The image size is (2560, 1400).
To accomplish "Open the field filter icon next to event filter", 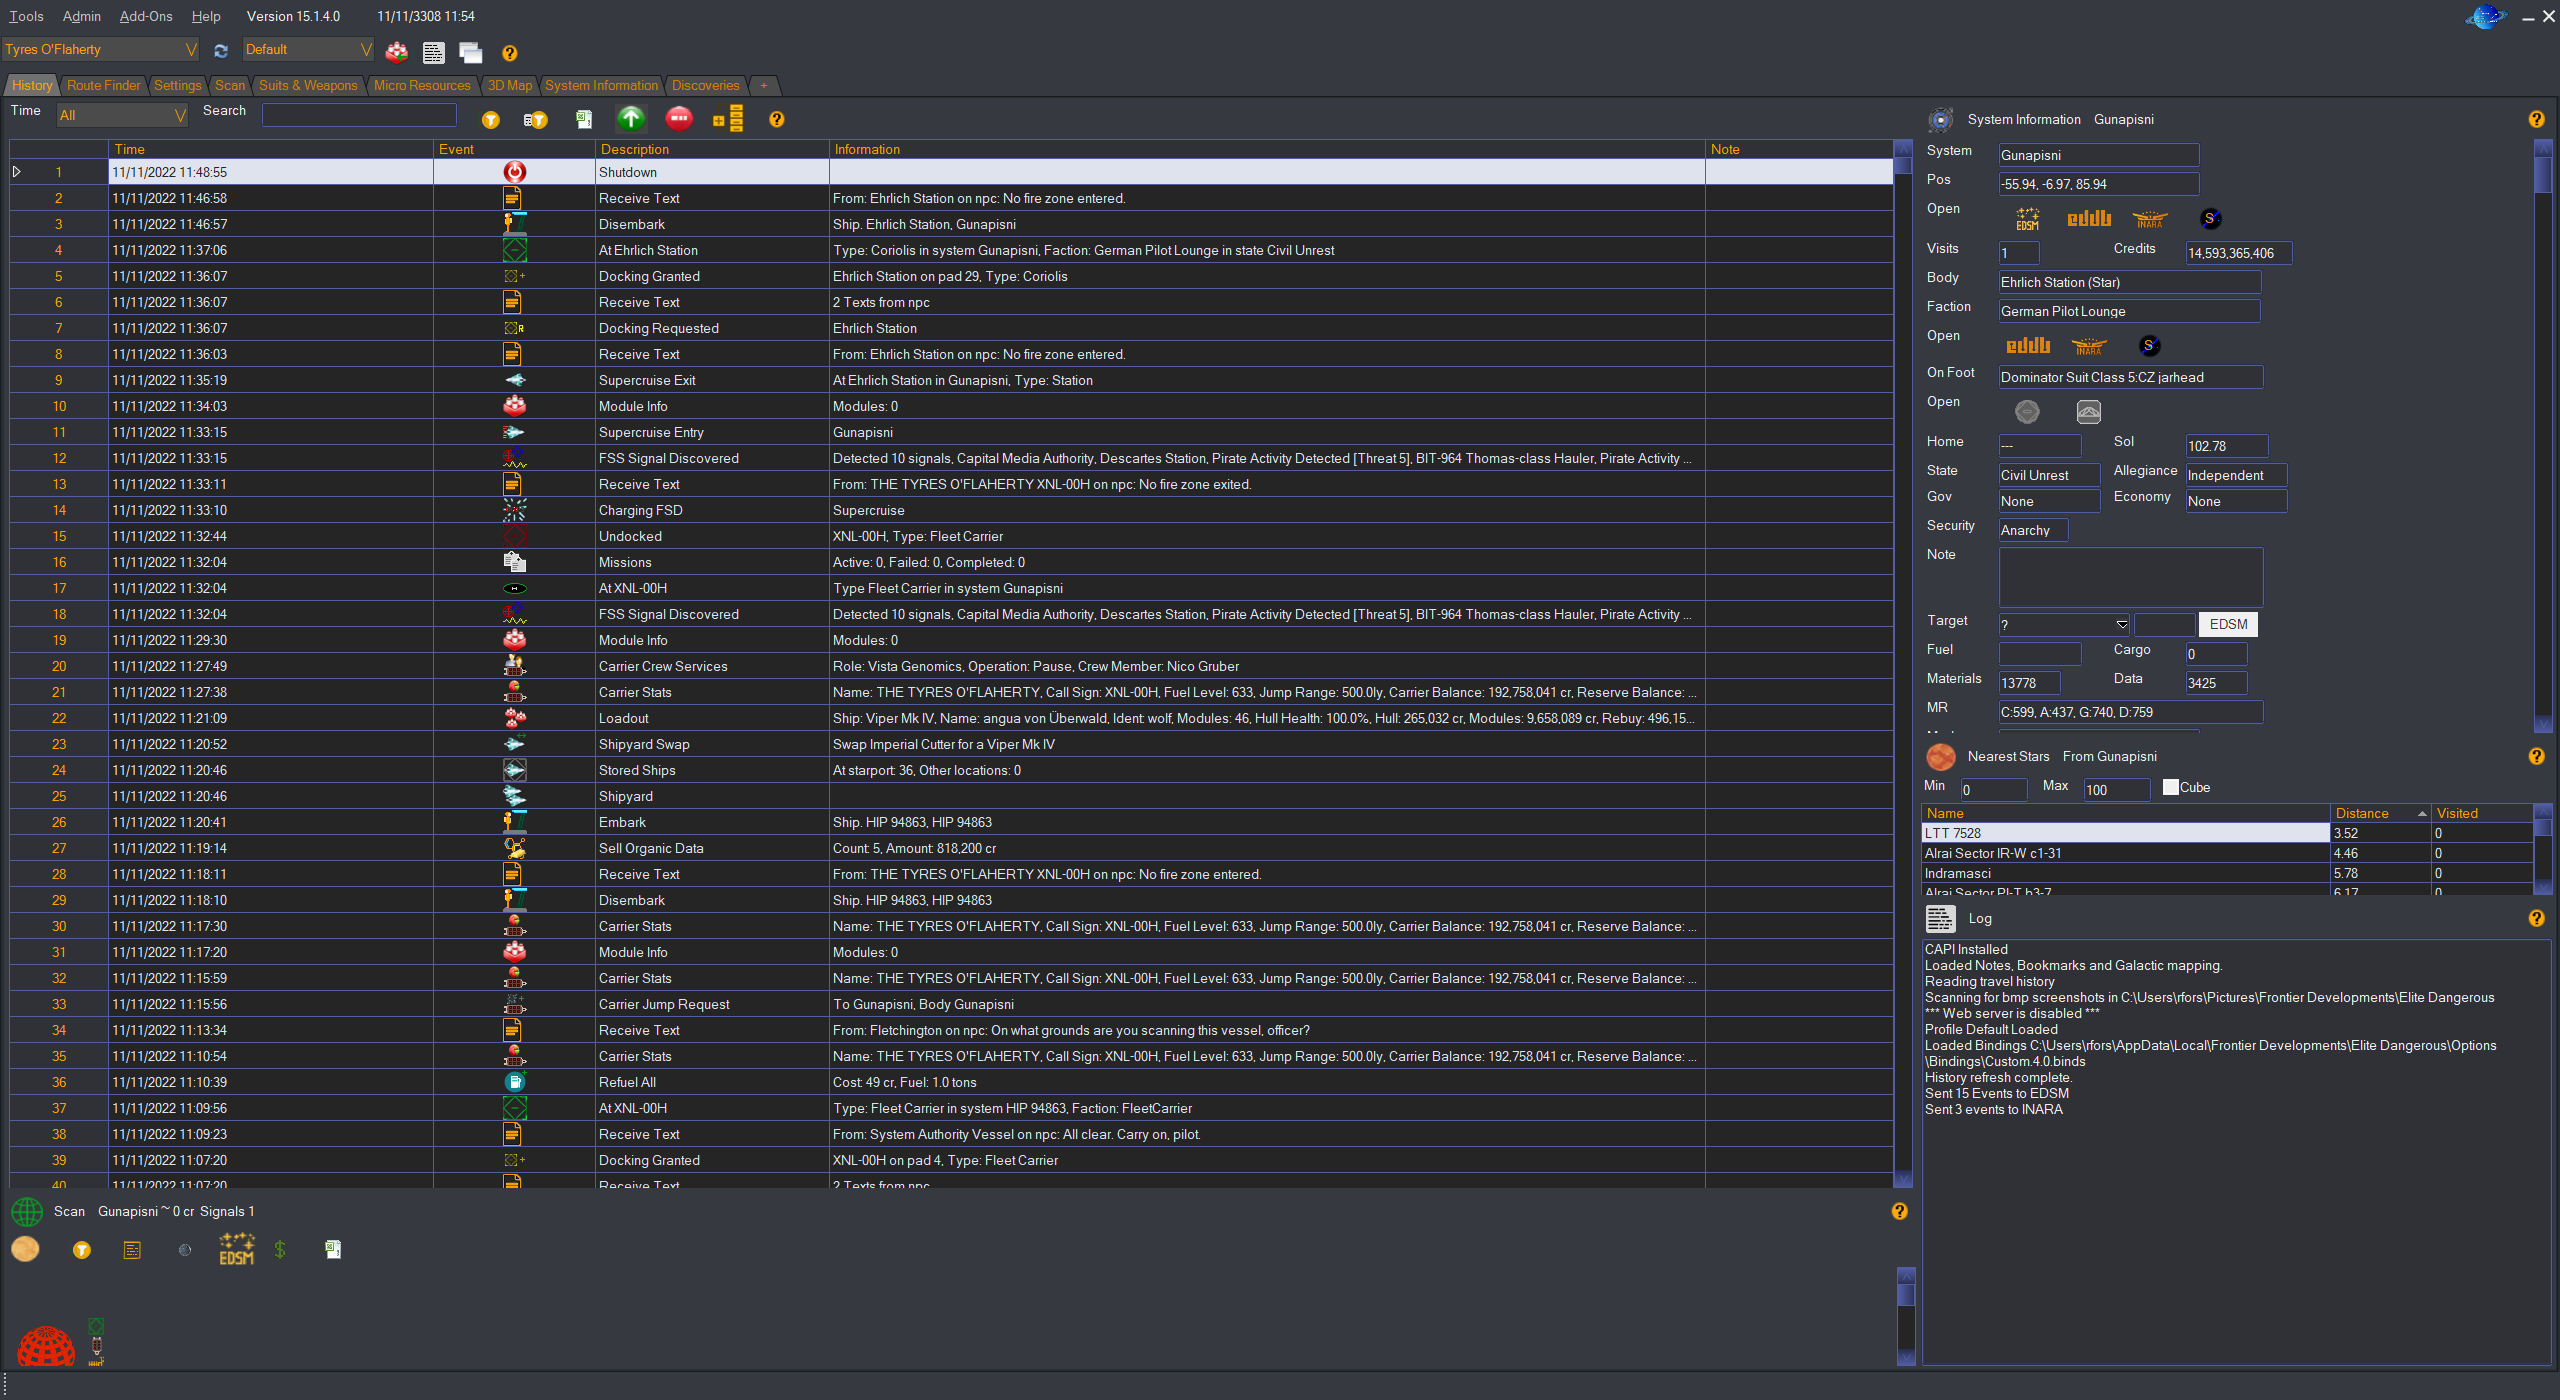I will click(535, 120).
